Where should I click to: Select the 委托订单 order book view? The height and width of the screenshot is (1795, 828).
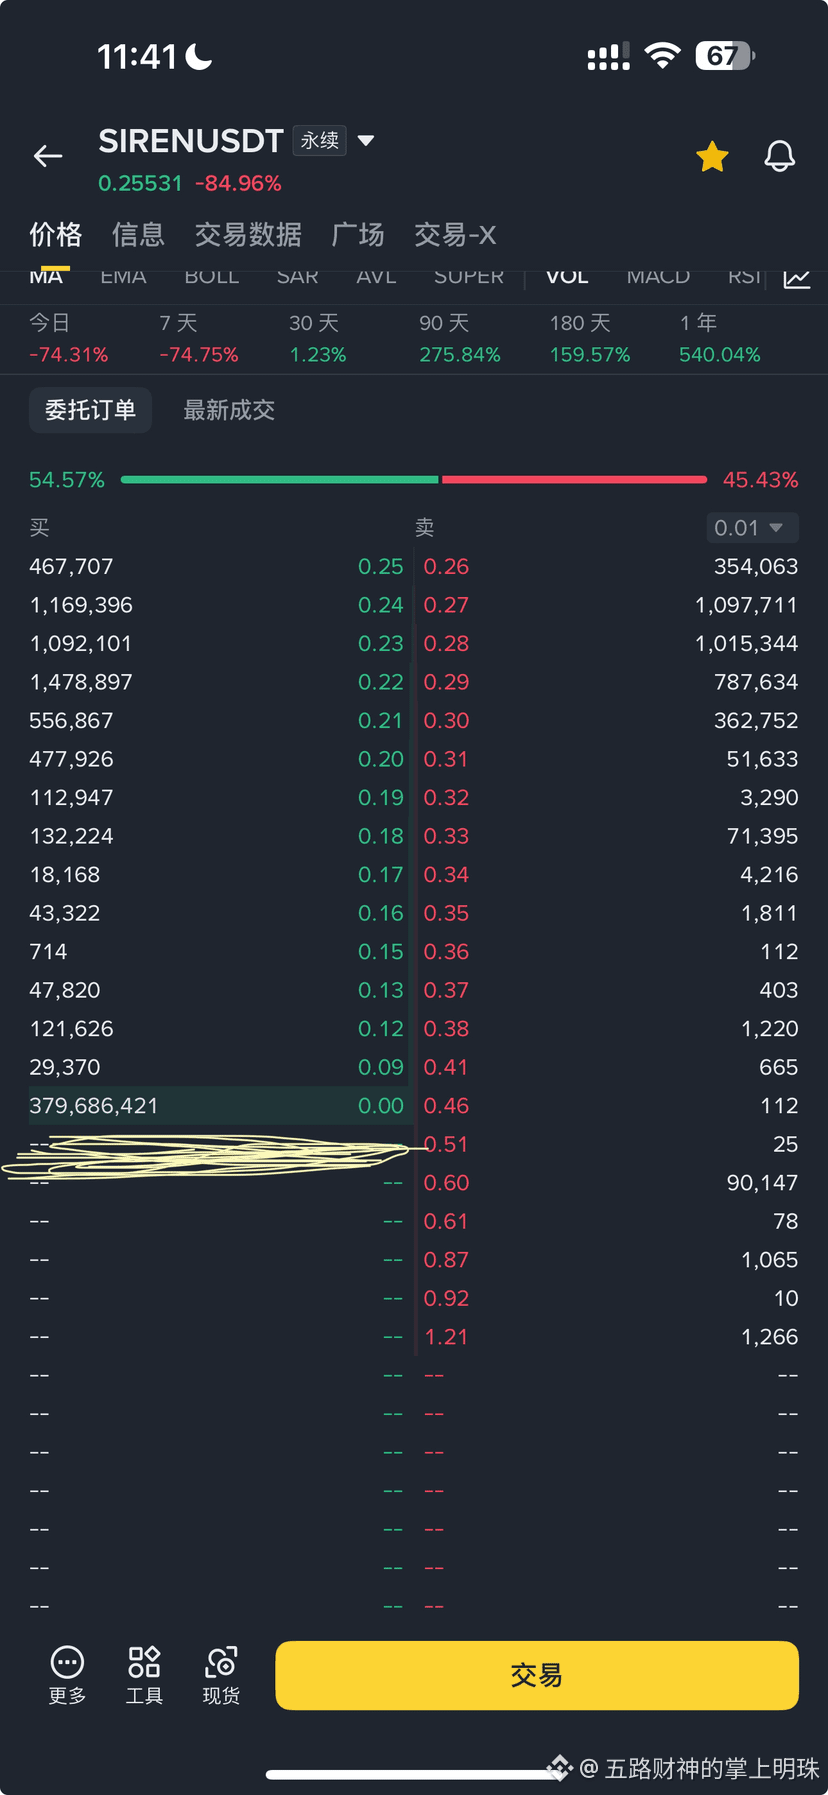pyautogui.click(x=90, y=410)
